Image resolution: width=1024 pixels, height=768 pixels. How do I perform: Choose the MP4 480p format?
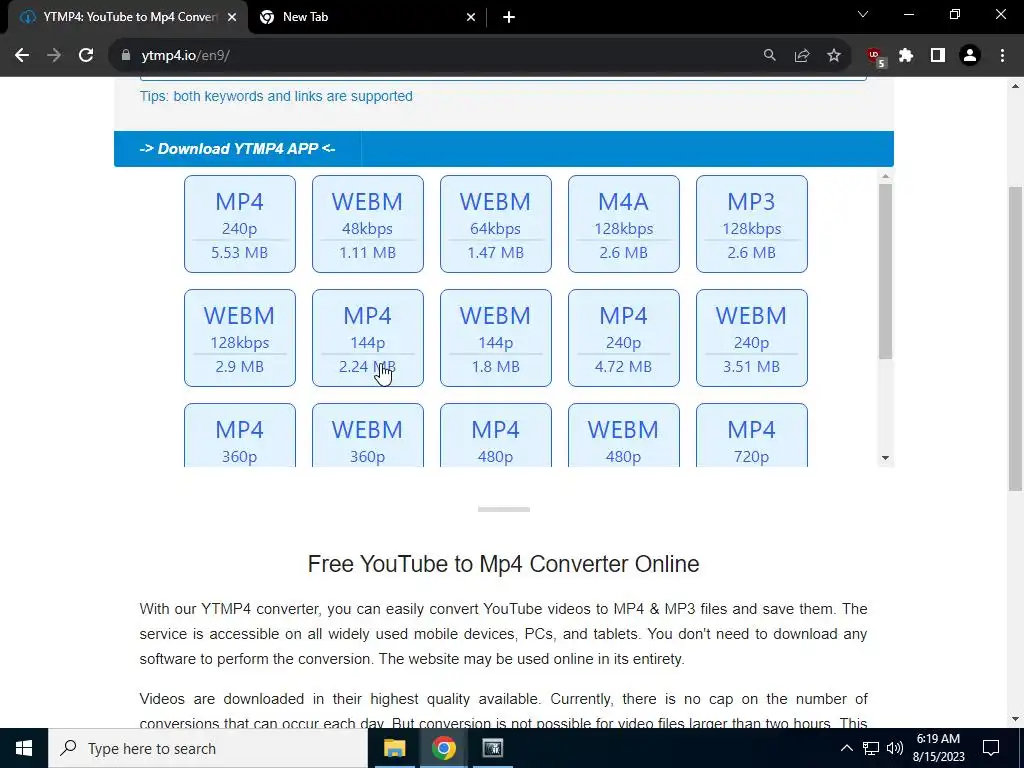click(496, 436)
